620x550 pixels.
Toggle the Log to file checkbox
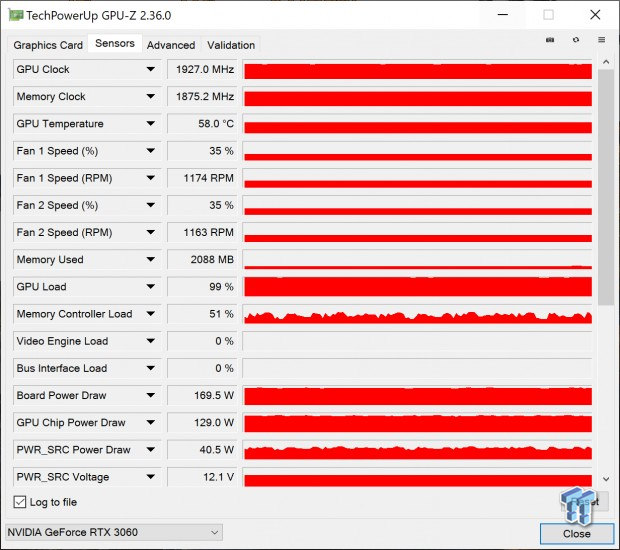20,502
